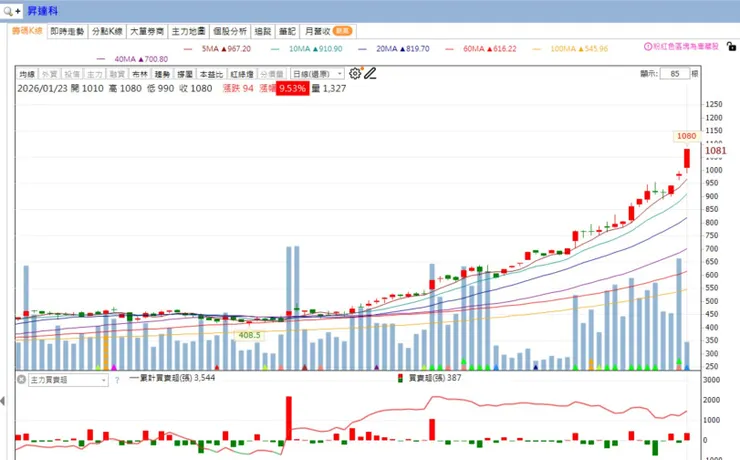The width and height of the screenshot is (740, 460).
Task: Open the 主力買賣超 indicator dropdown
Action: click(x=68, y=380)
